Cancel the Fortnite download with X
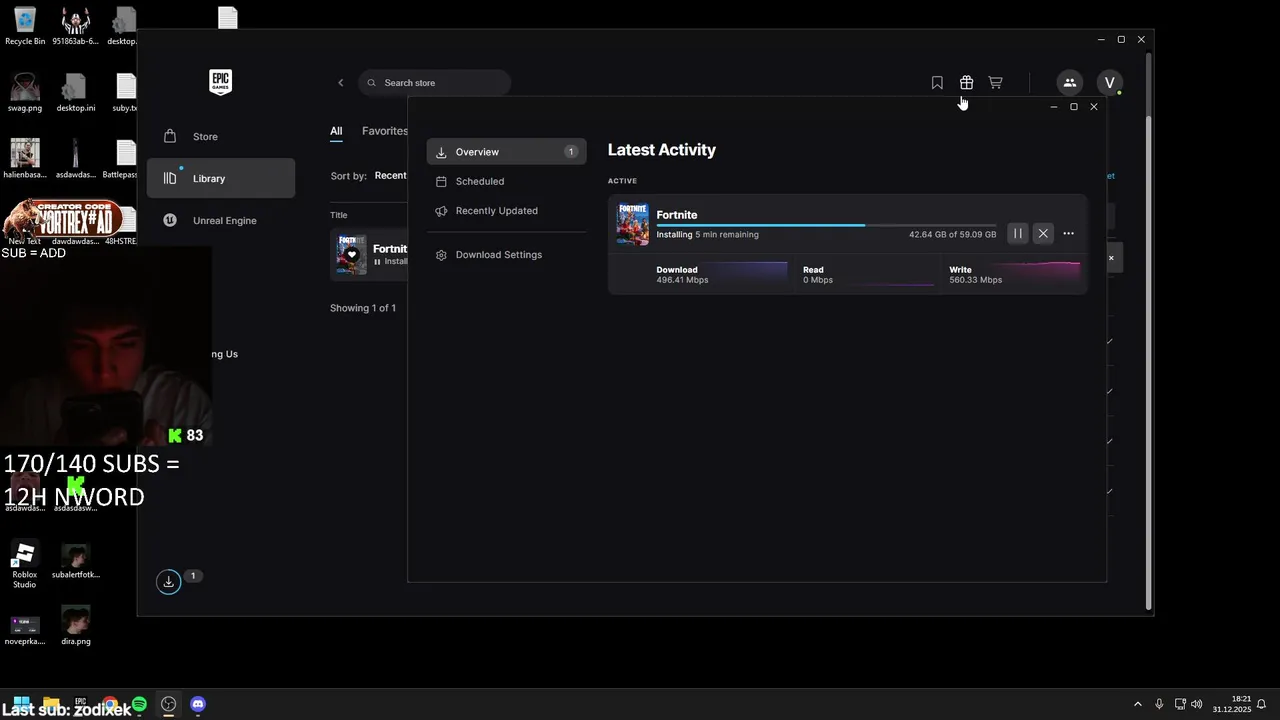Screen dimensions: 1280x720 point(1043,233)
